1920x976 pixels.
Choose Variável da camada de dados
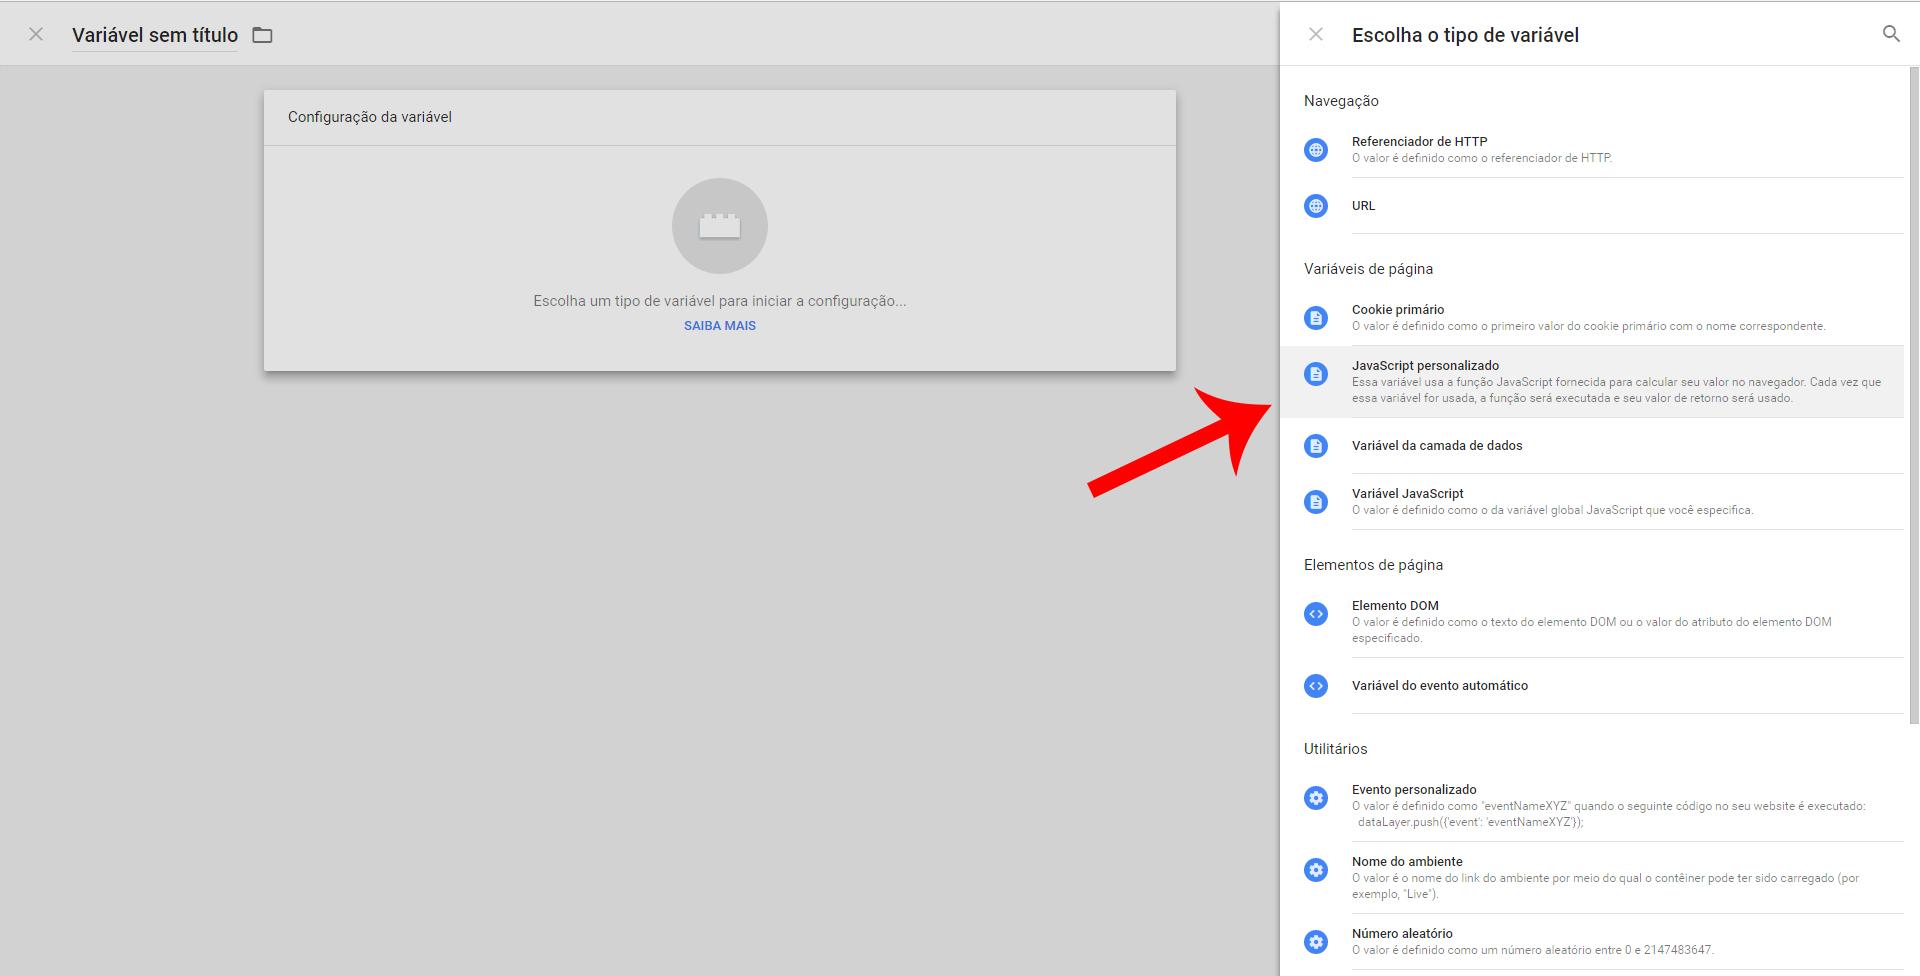(1436, 446)
